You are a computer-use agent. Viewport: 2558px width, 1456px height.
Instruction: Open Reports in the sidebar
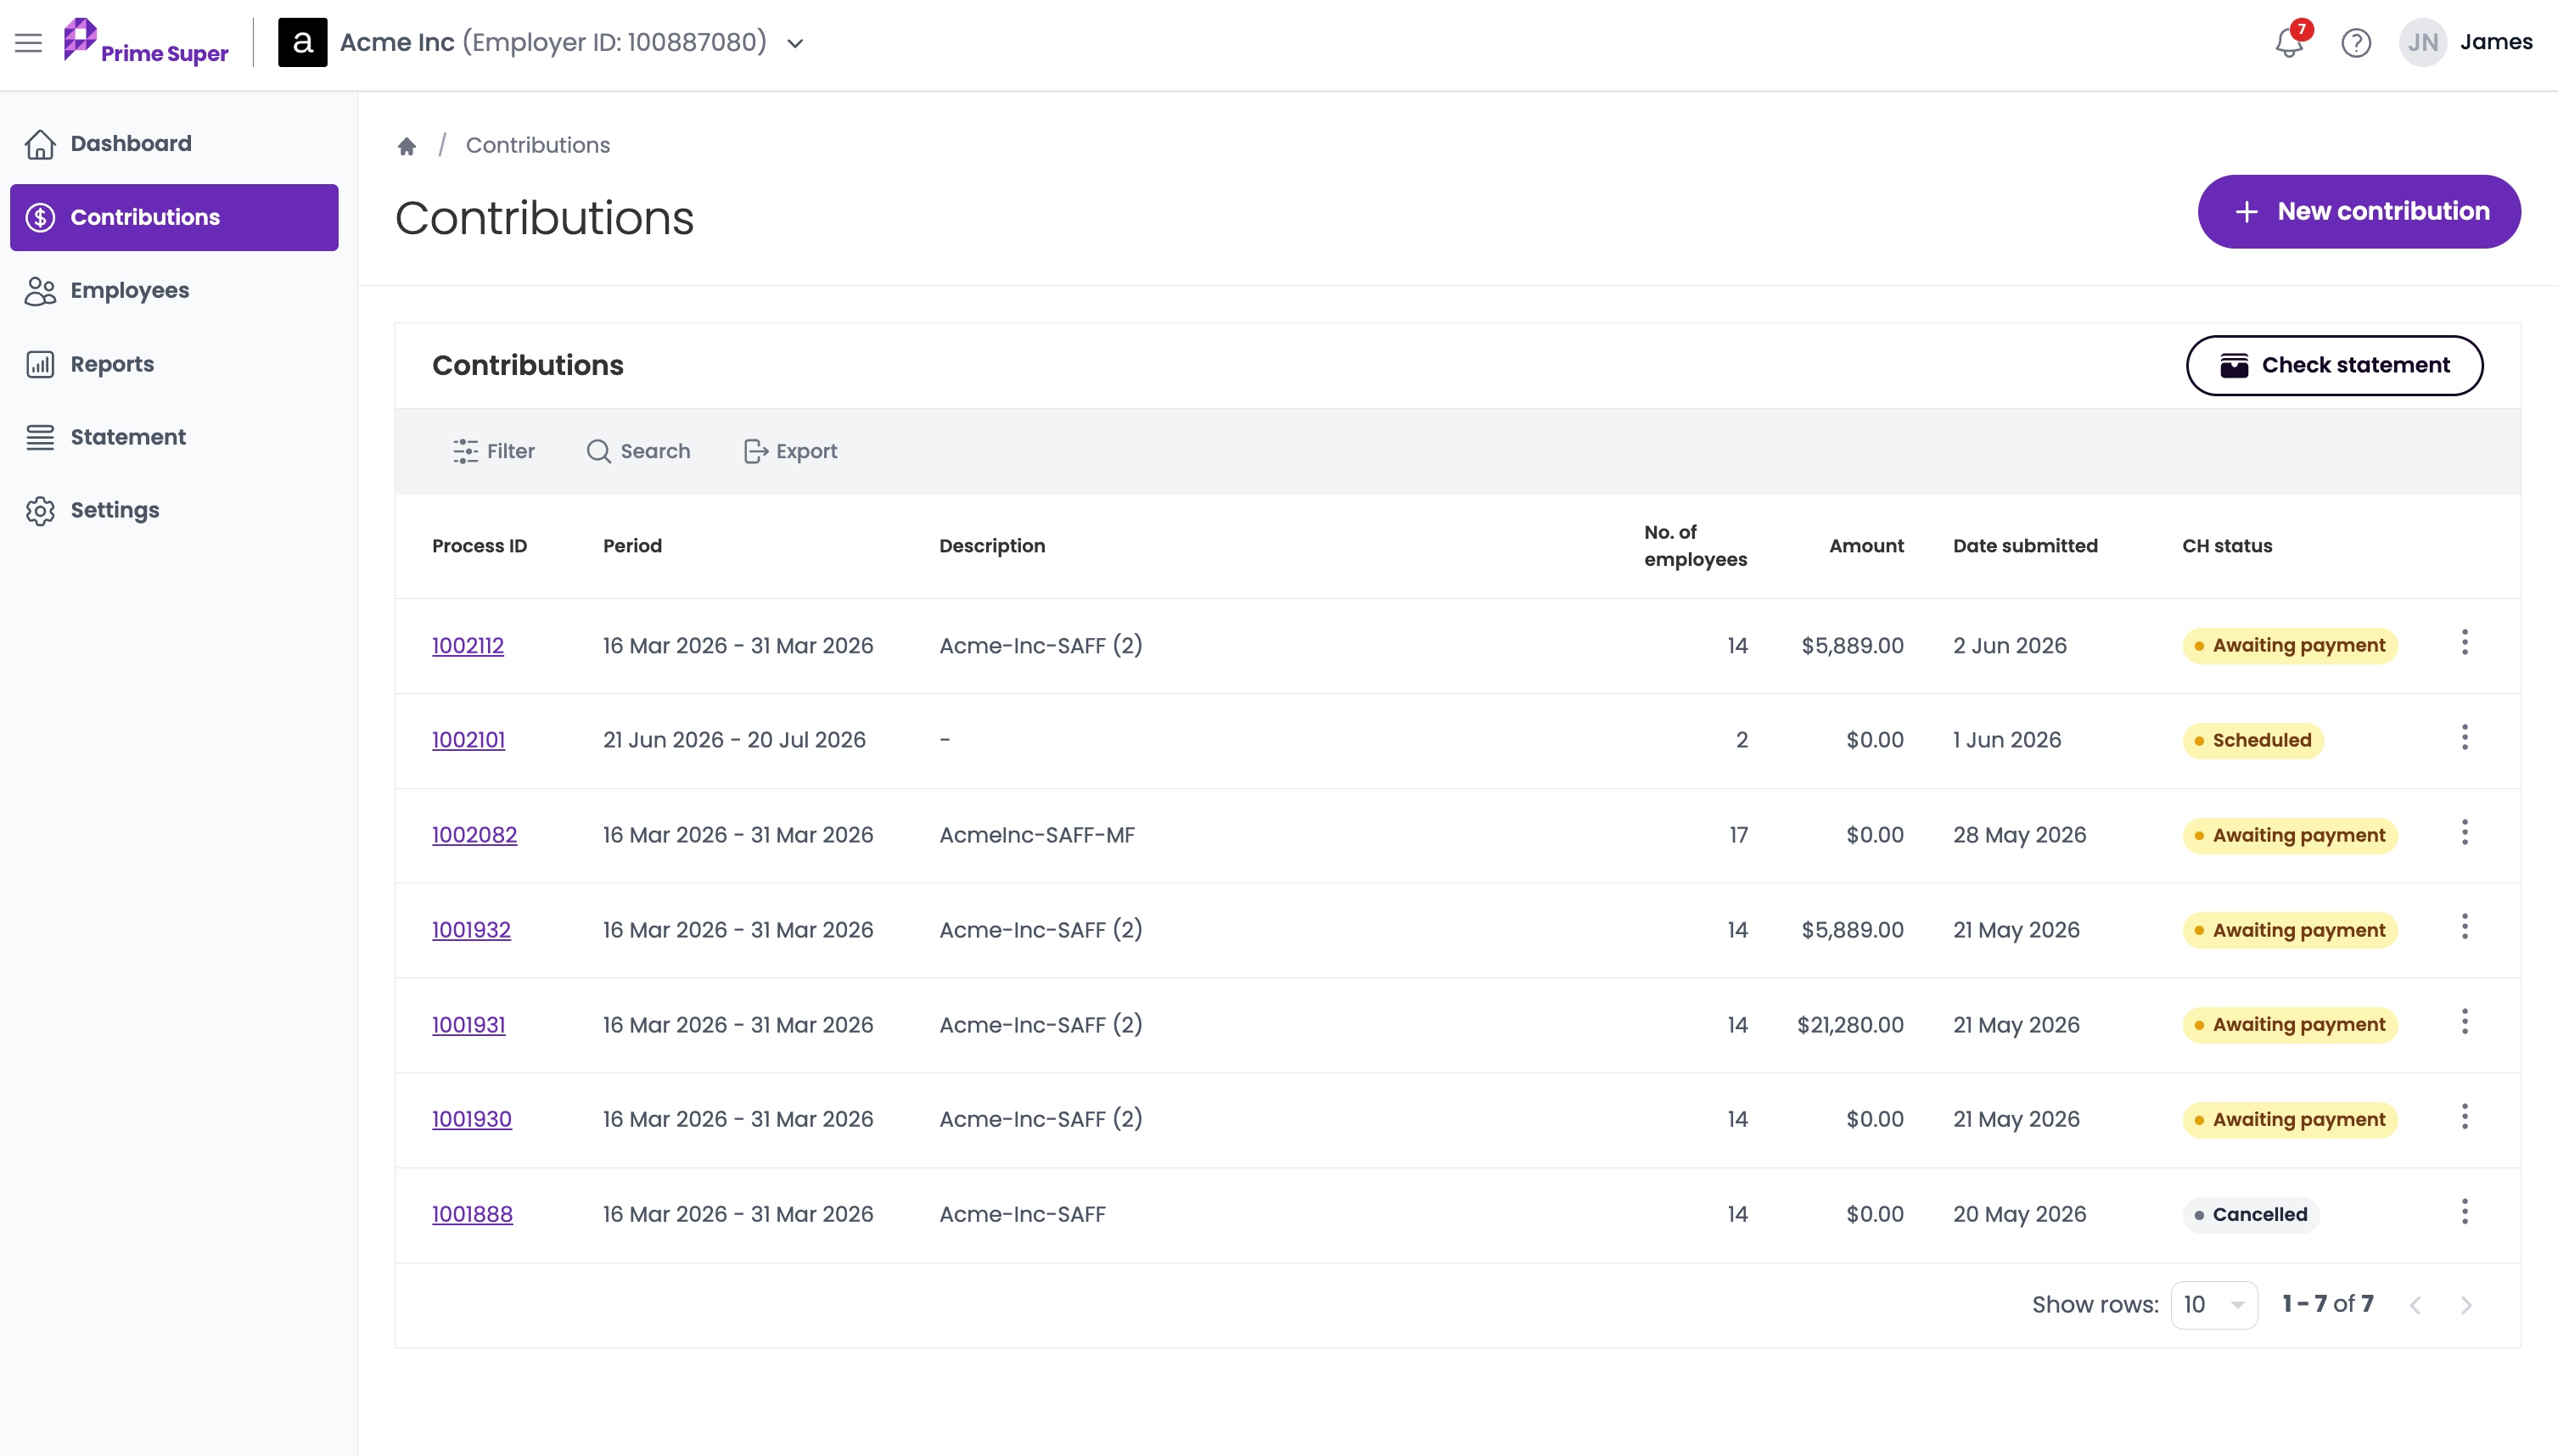pos(174,364)
